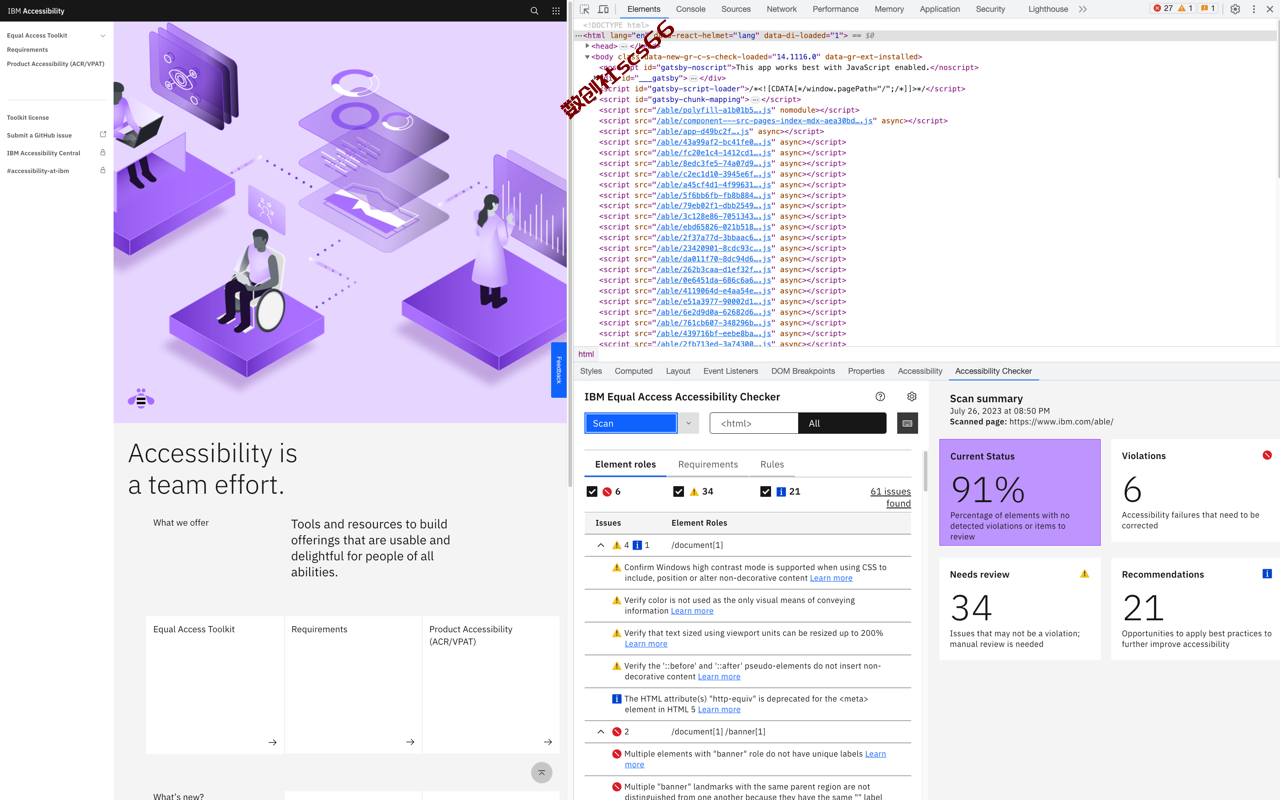Click the red error count badge 27

tap(1163, 9)
